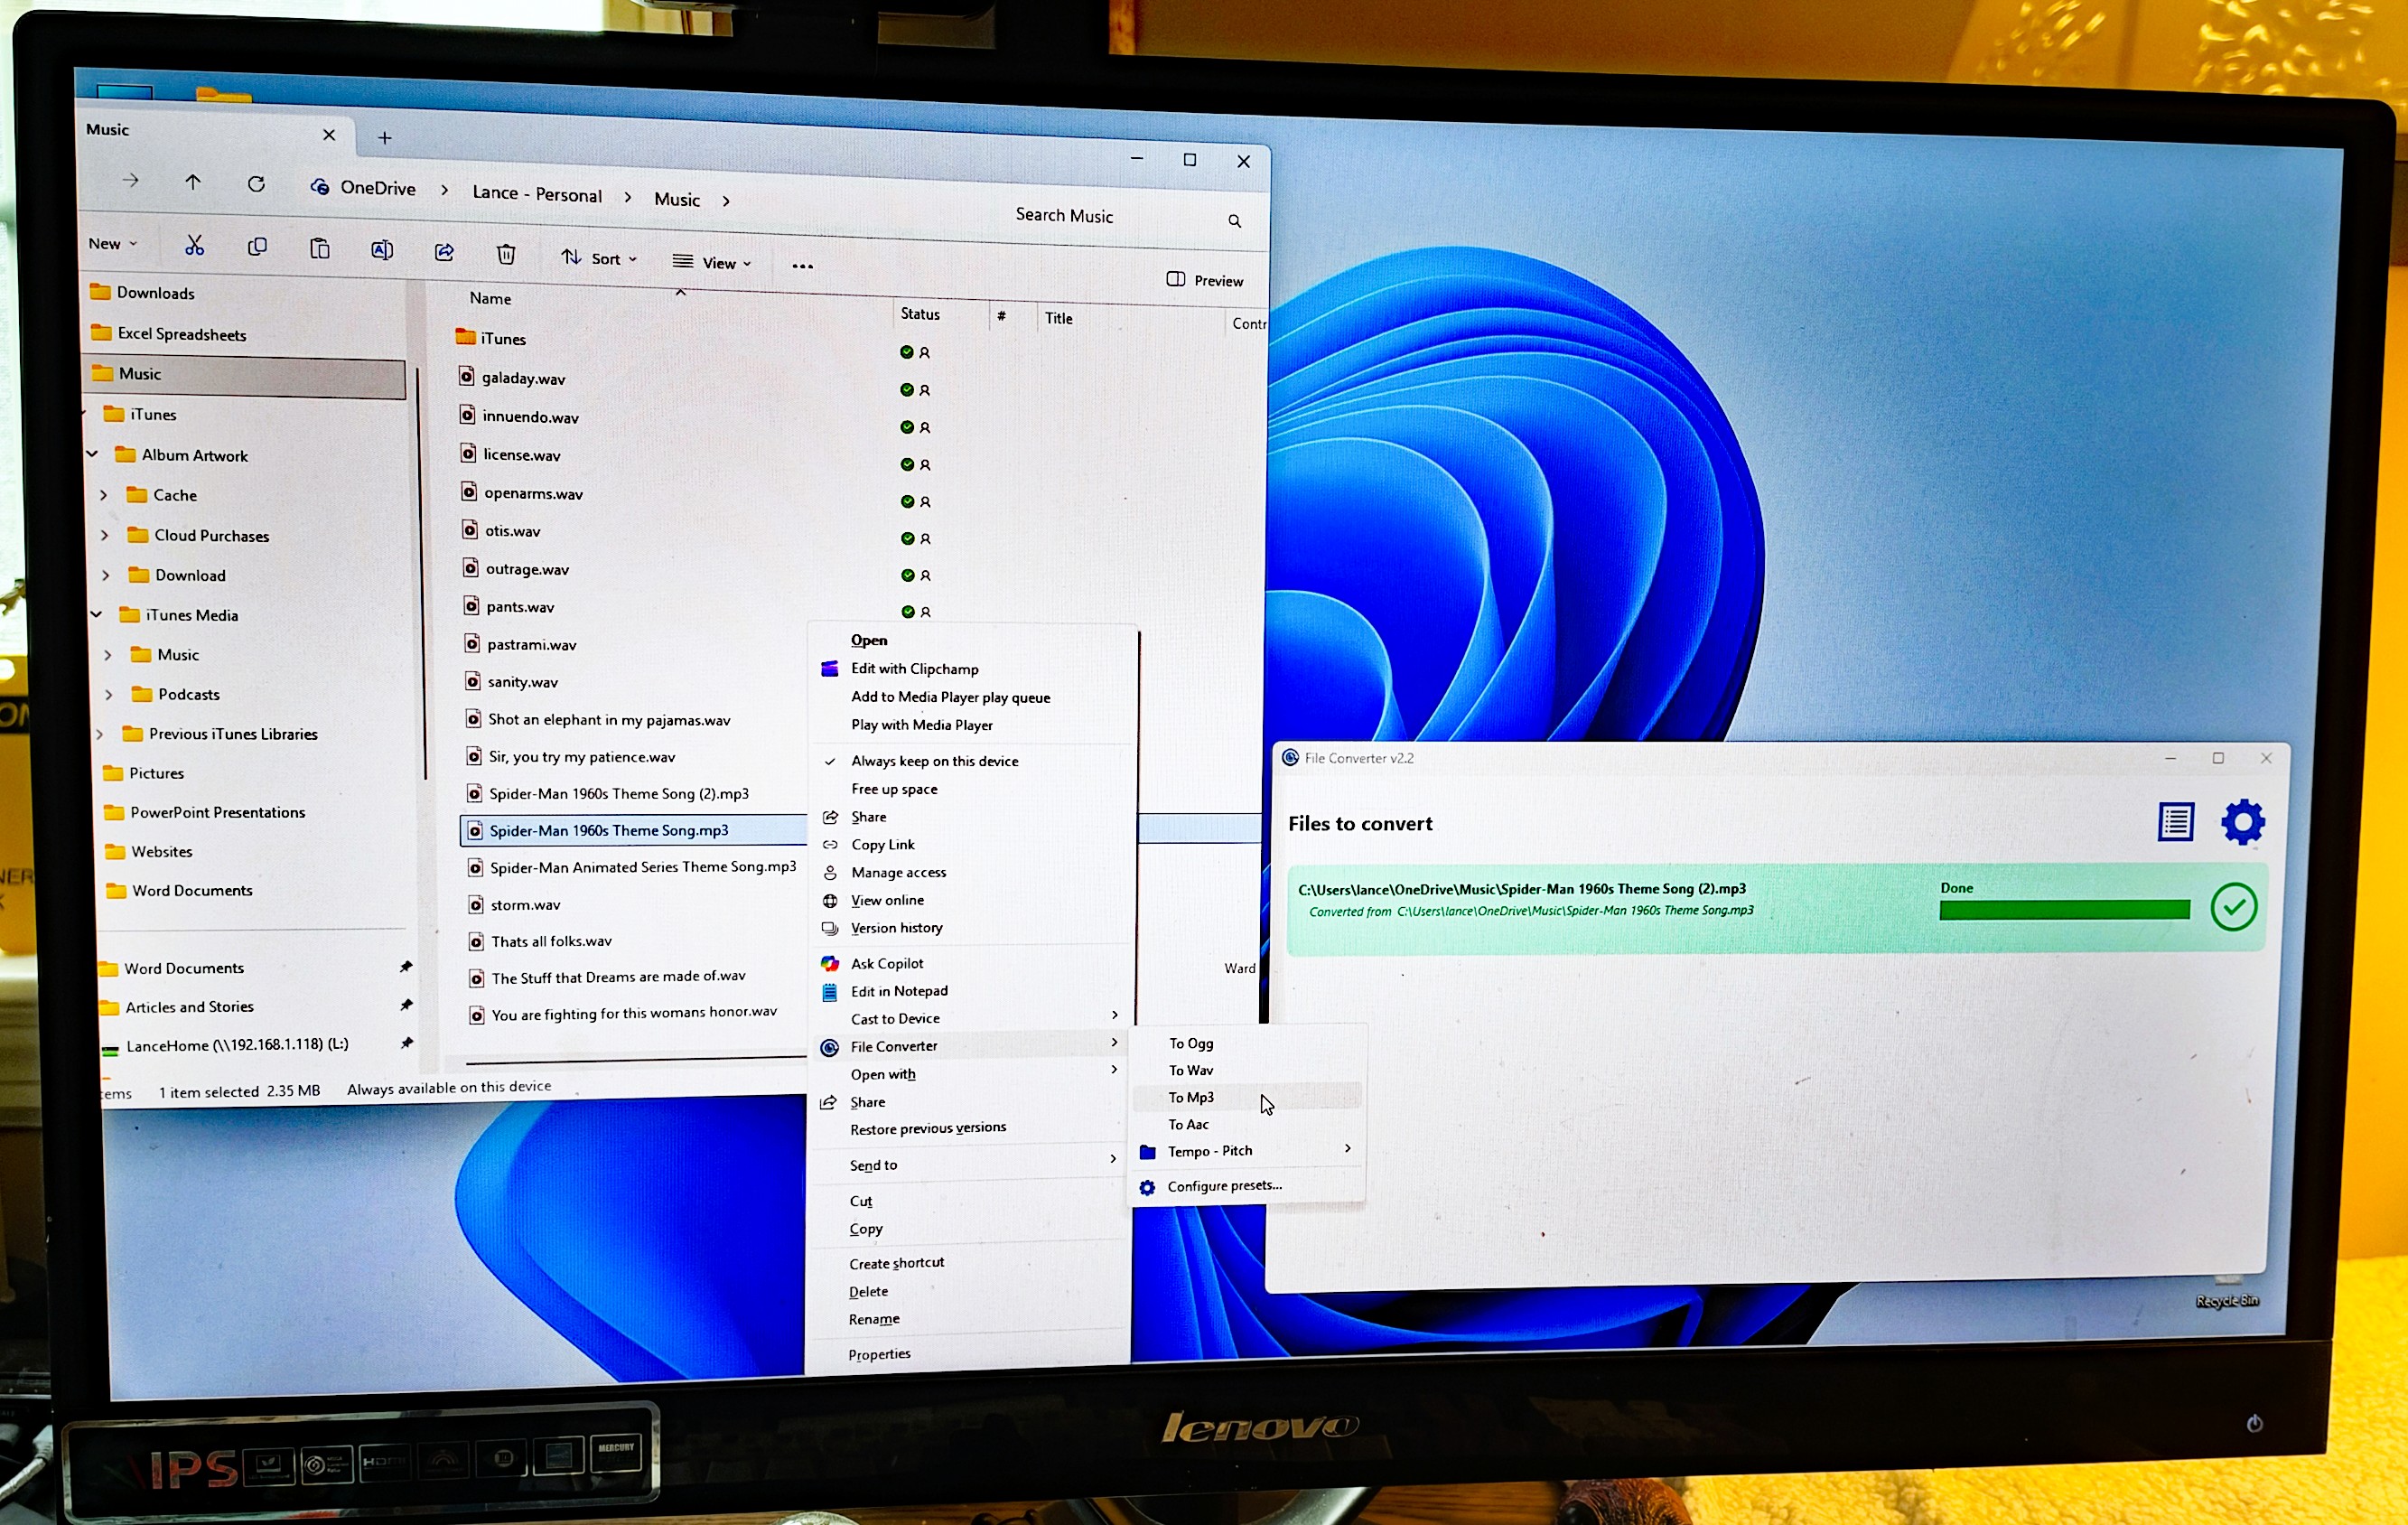The height and width of the screenshot is (1525, 2408).
Task: Click the Copilot icon beside Ask Copilot
Action: [x=829, y=963]
